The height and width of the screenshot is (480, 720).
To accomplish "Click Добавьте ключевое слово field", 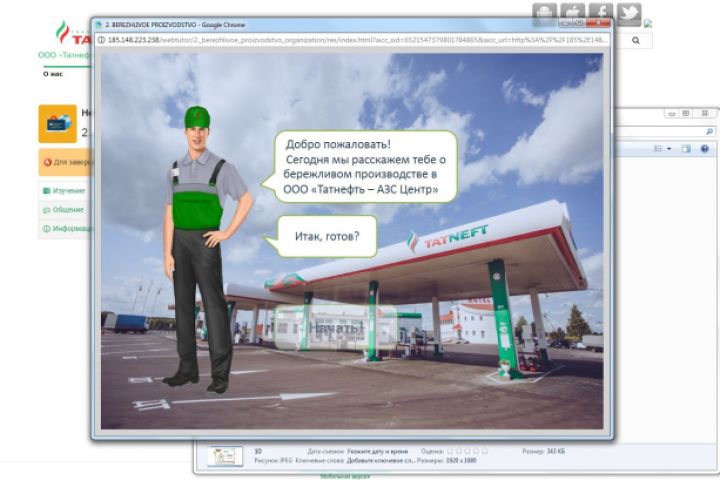I will [x=381, y=460].
